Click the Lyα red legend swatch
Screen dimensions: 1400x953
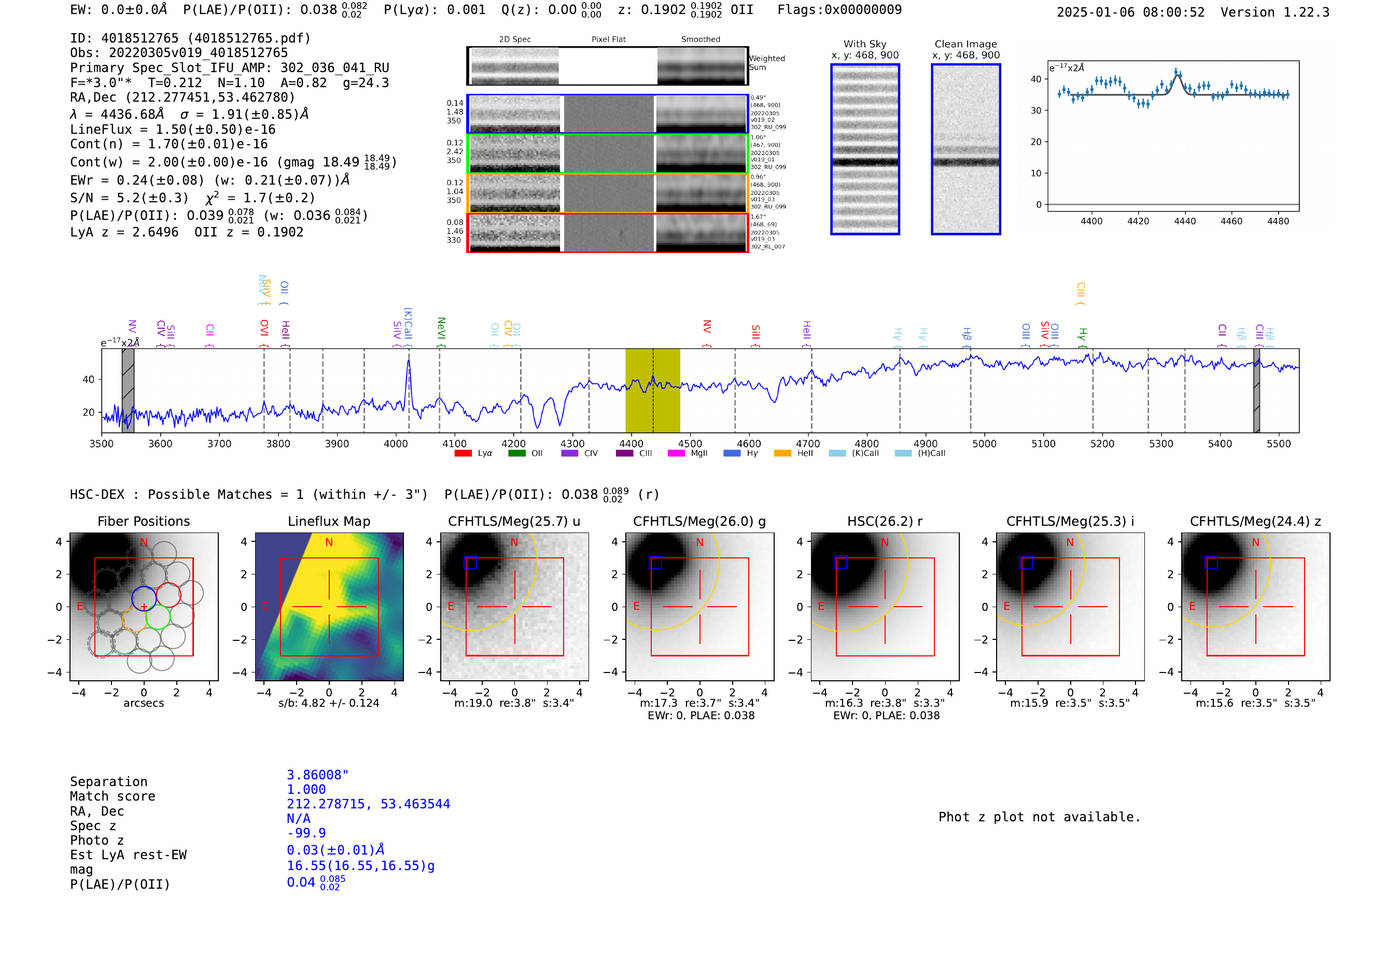pyautogui.click(x=463, y=453)
